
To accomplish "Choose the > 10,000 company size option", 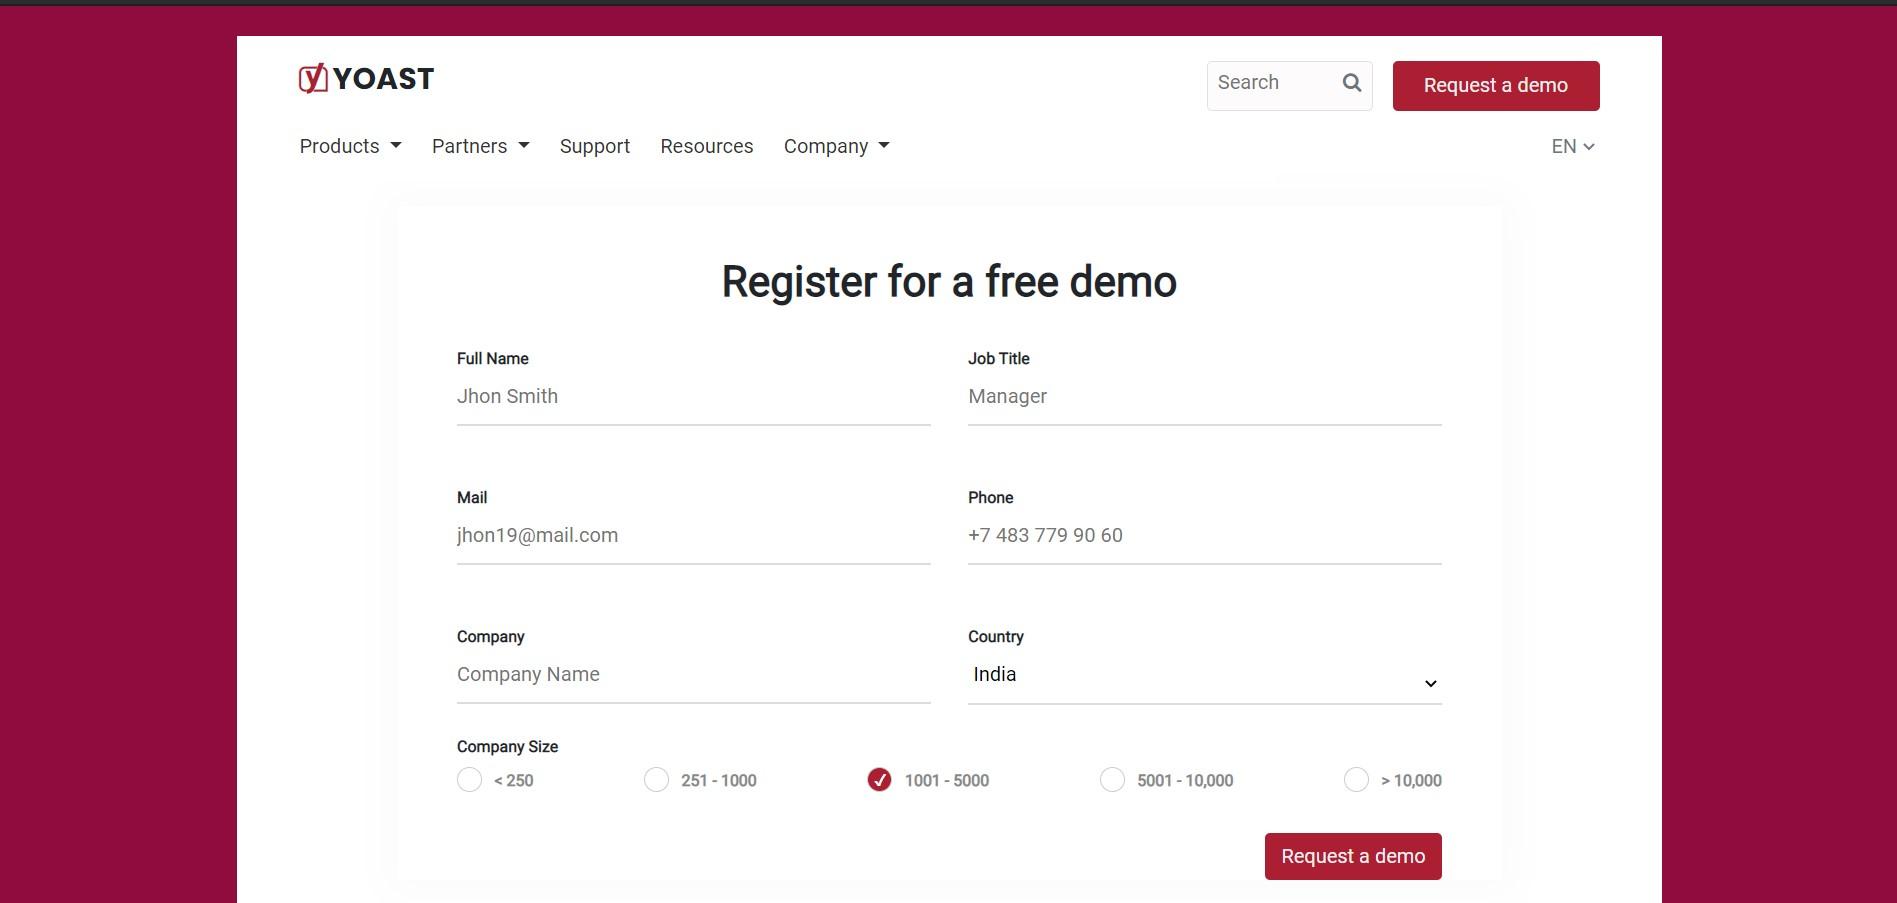I will [x=1356, y=779].
